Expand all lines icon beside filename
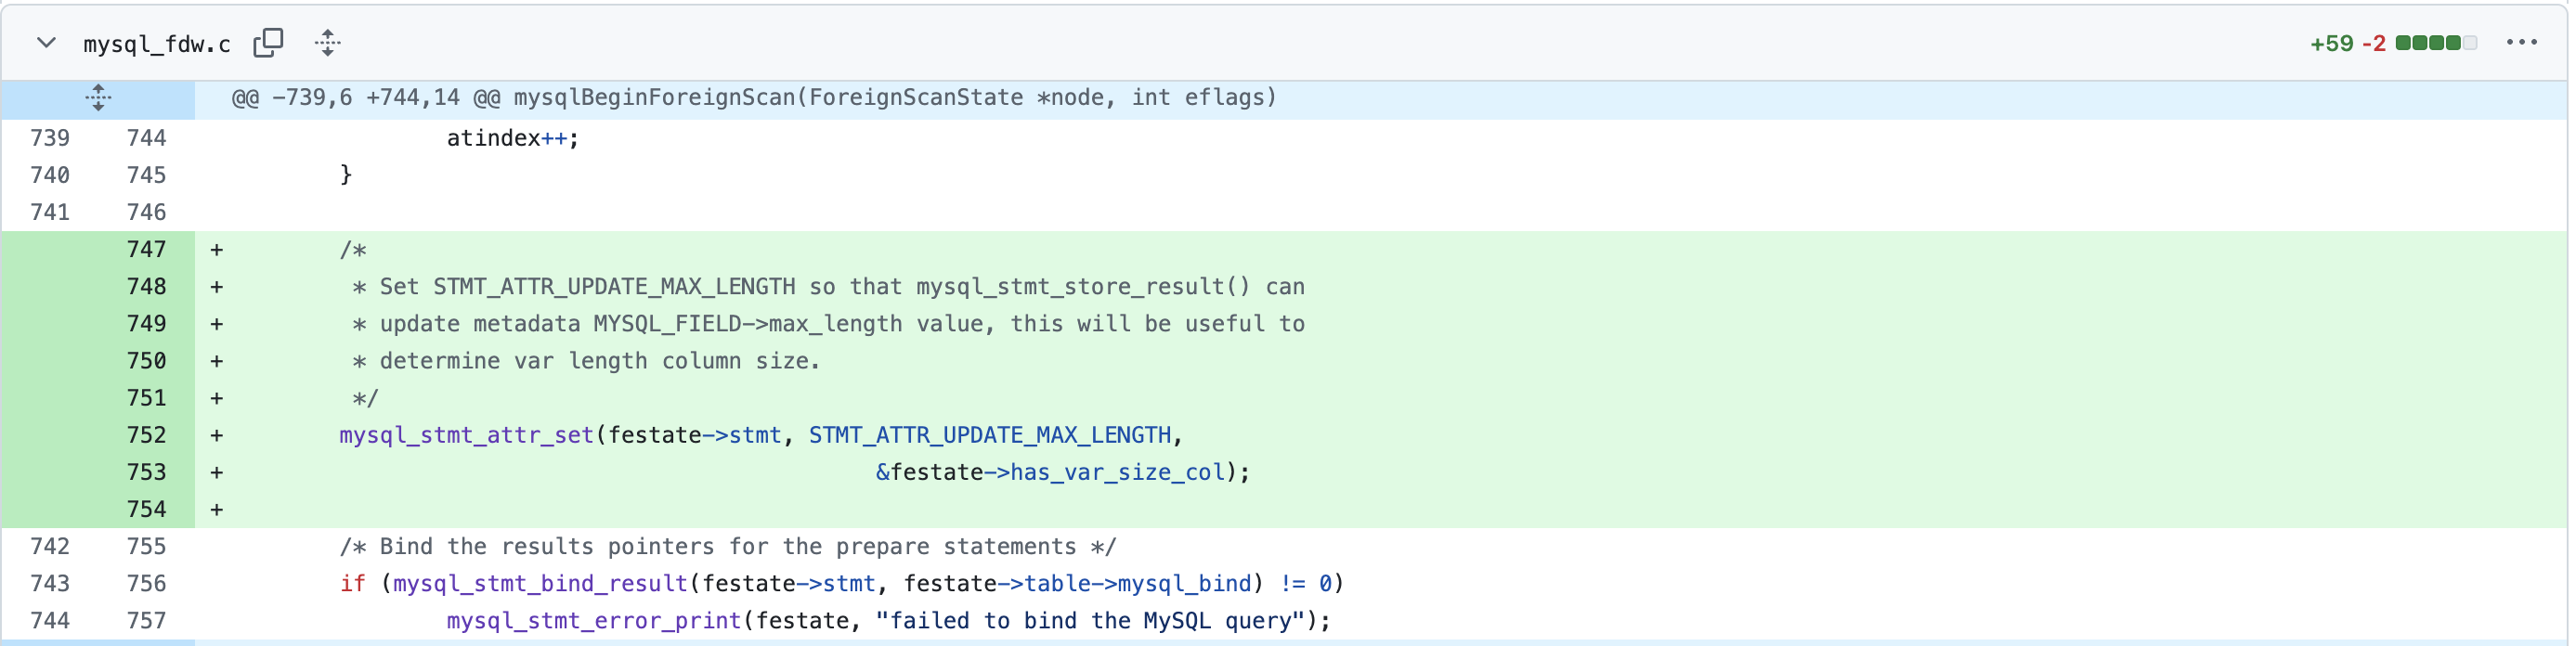Viewport: 2576px width, 646px height. 327,43
